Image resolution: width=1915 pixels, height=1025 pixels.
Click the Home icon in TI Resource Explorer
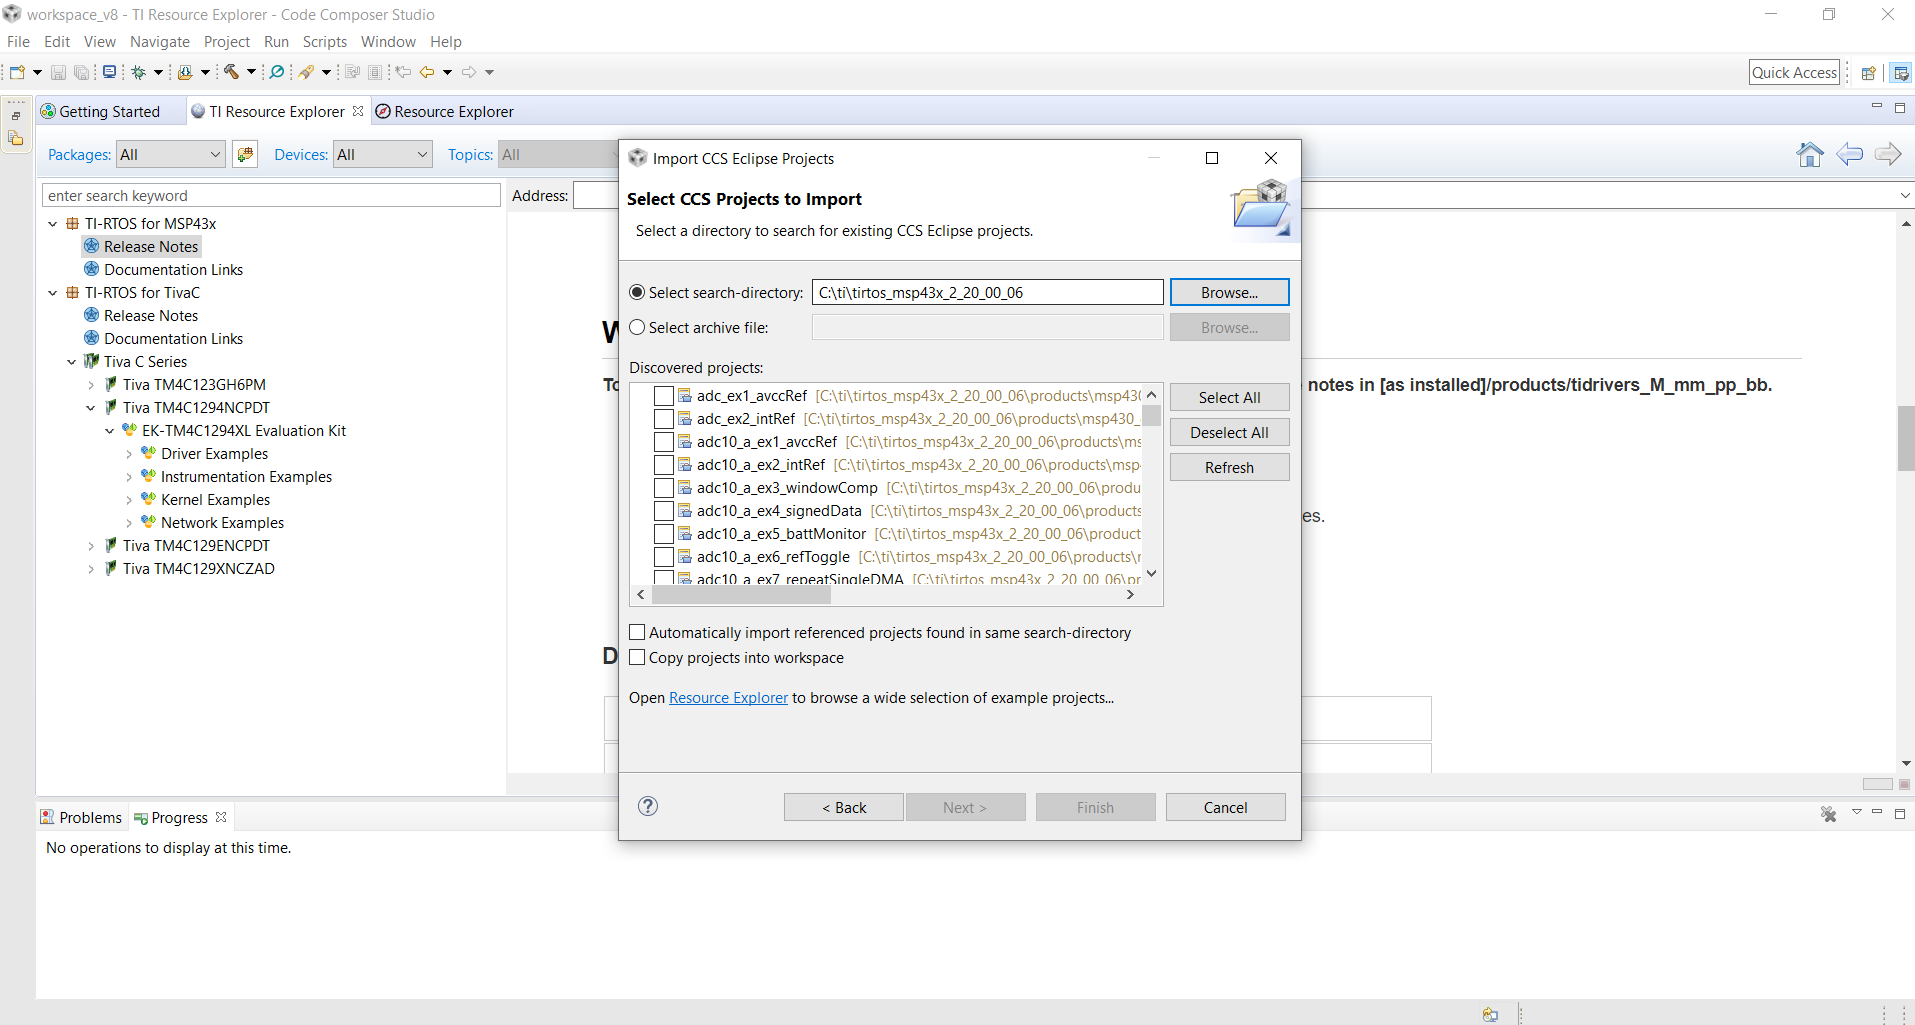pyautogui.click(x=1810, y=154)
